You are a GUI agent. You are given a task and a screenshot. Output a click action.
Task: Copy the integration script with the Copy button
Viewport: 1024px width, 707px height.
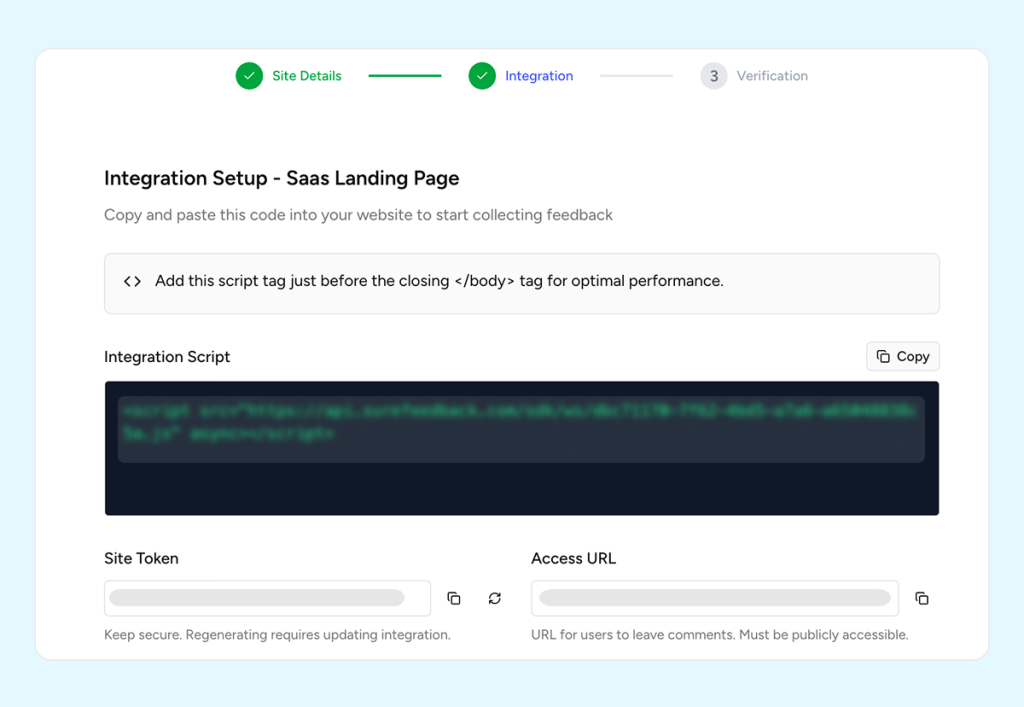(x=902, y=356)
